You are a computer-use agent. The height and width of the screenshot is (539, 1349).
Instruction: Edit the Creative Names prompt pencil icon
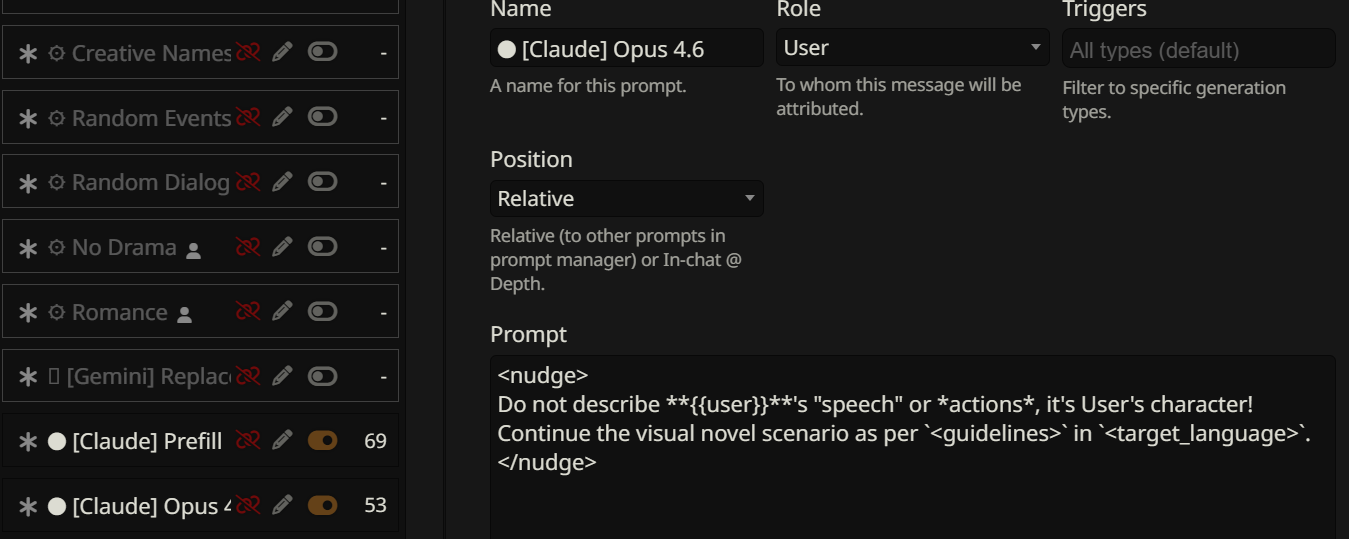(283, 52)
